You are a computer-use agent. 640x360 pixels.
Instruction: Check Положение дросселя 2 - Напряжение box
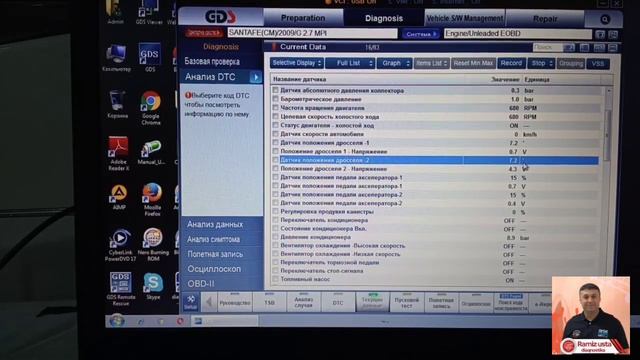click(276, 169)
